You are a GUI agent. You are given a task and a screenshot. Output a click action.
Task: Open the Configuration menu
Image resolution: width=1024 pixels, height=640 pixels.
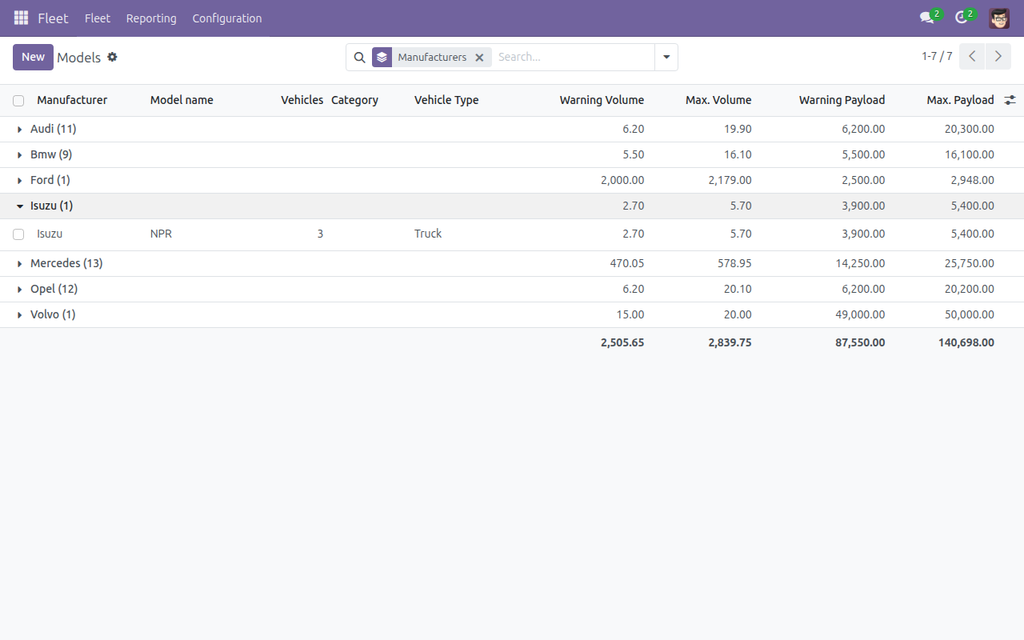pyautogui.click(x=227, y=18)
